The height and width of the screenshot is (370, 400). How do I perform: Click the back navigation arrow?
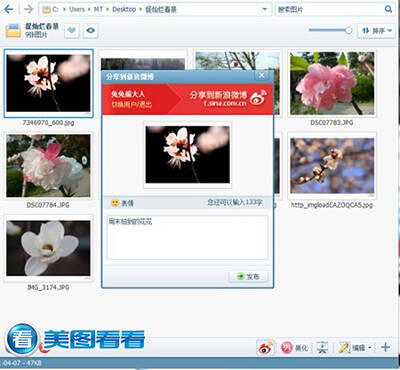(x=9, y=9)
